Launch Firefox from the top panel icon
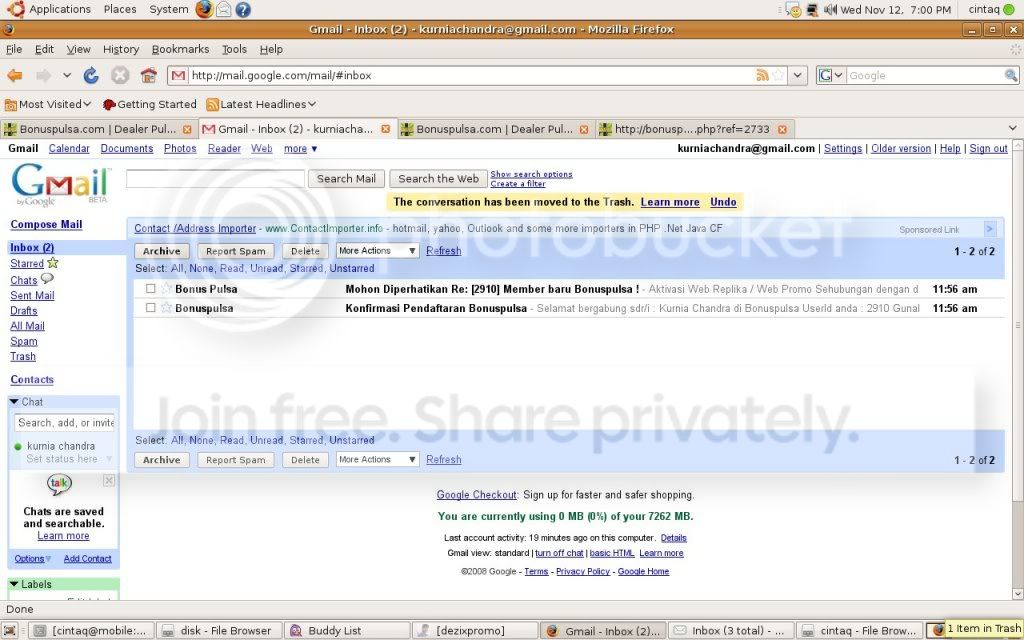Viewport: 1024px width, 640px height. pos(204,9)
